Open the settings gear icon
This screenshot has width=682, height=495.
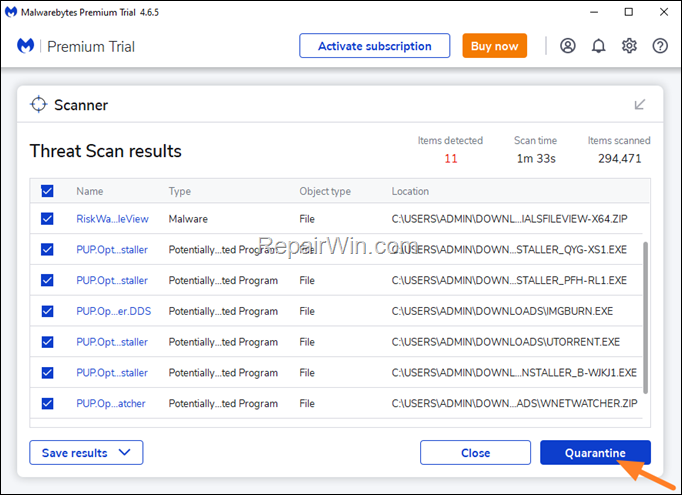click(629, 46)
